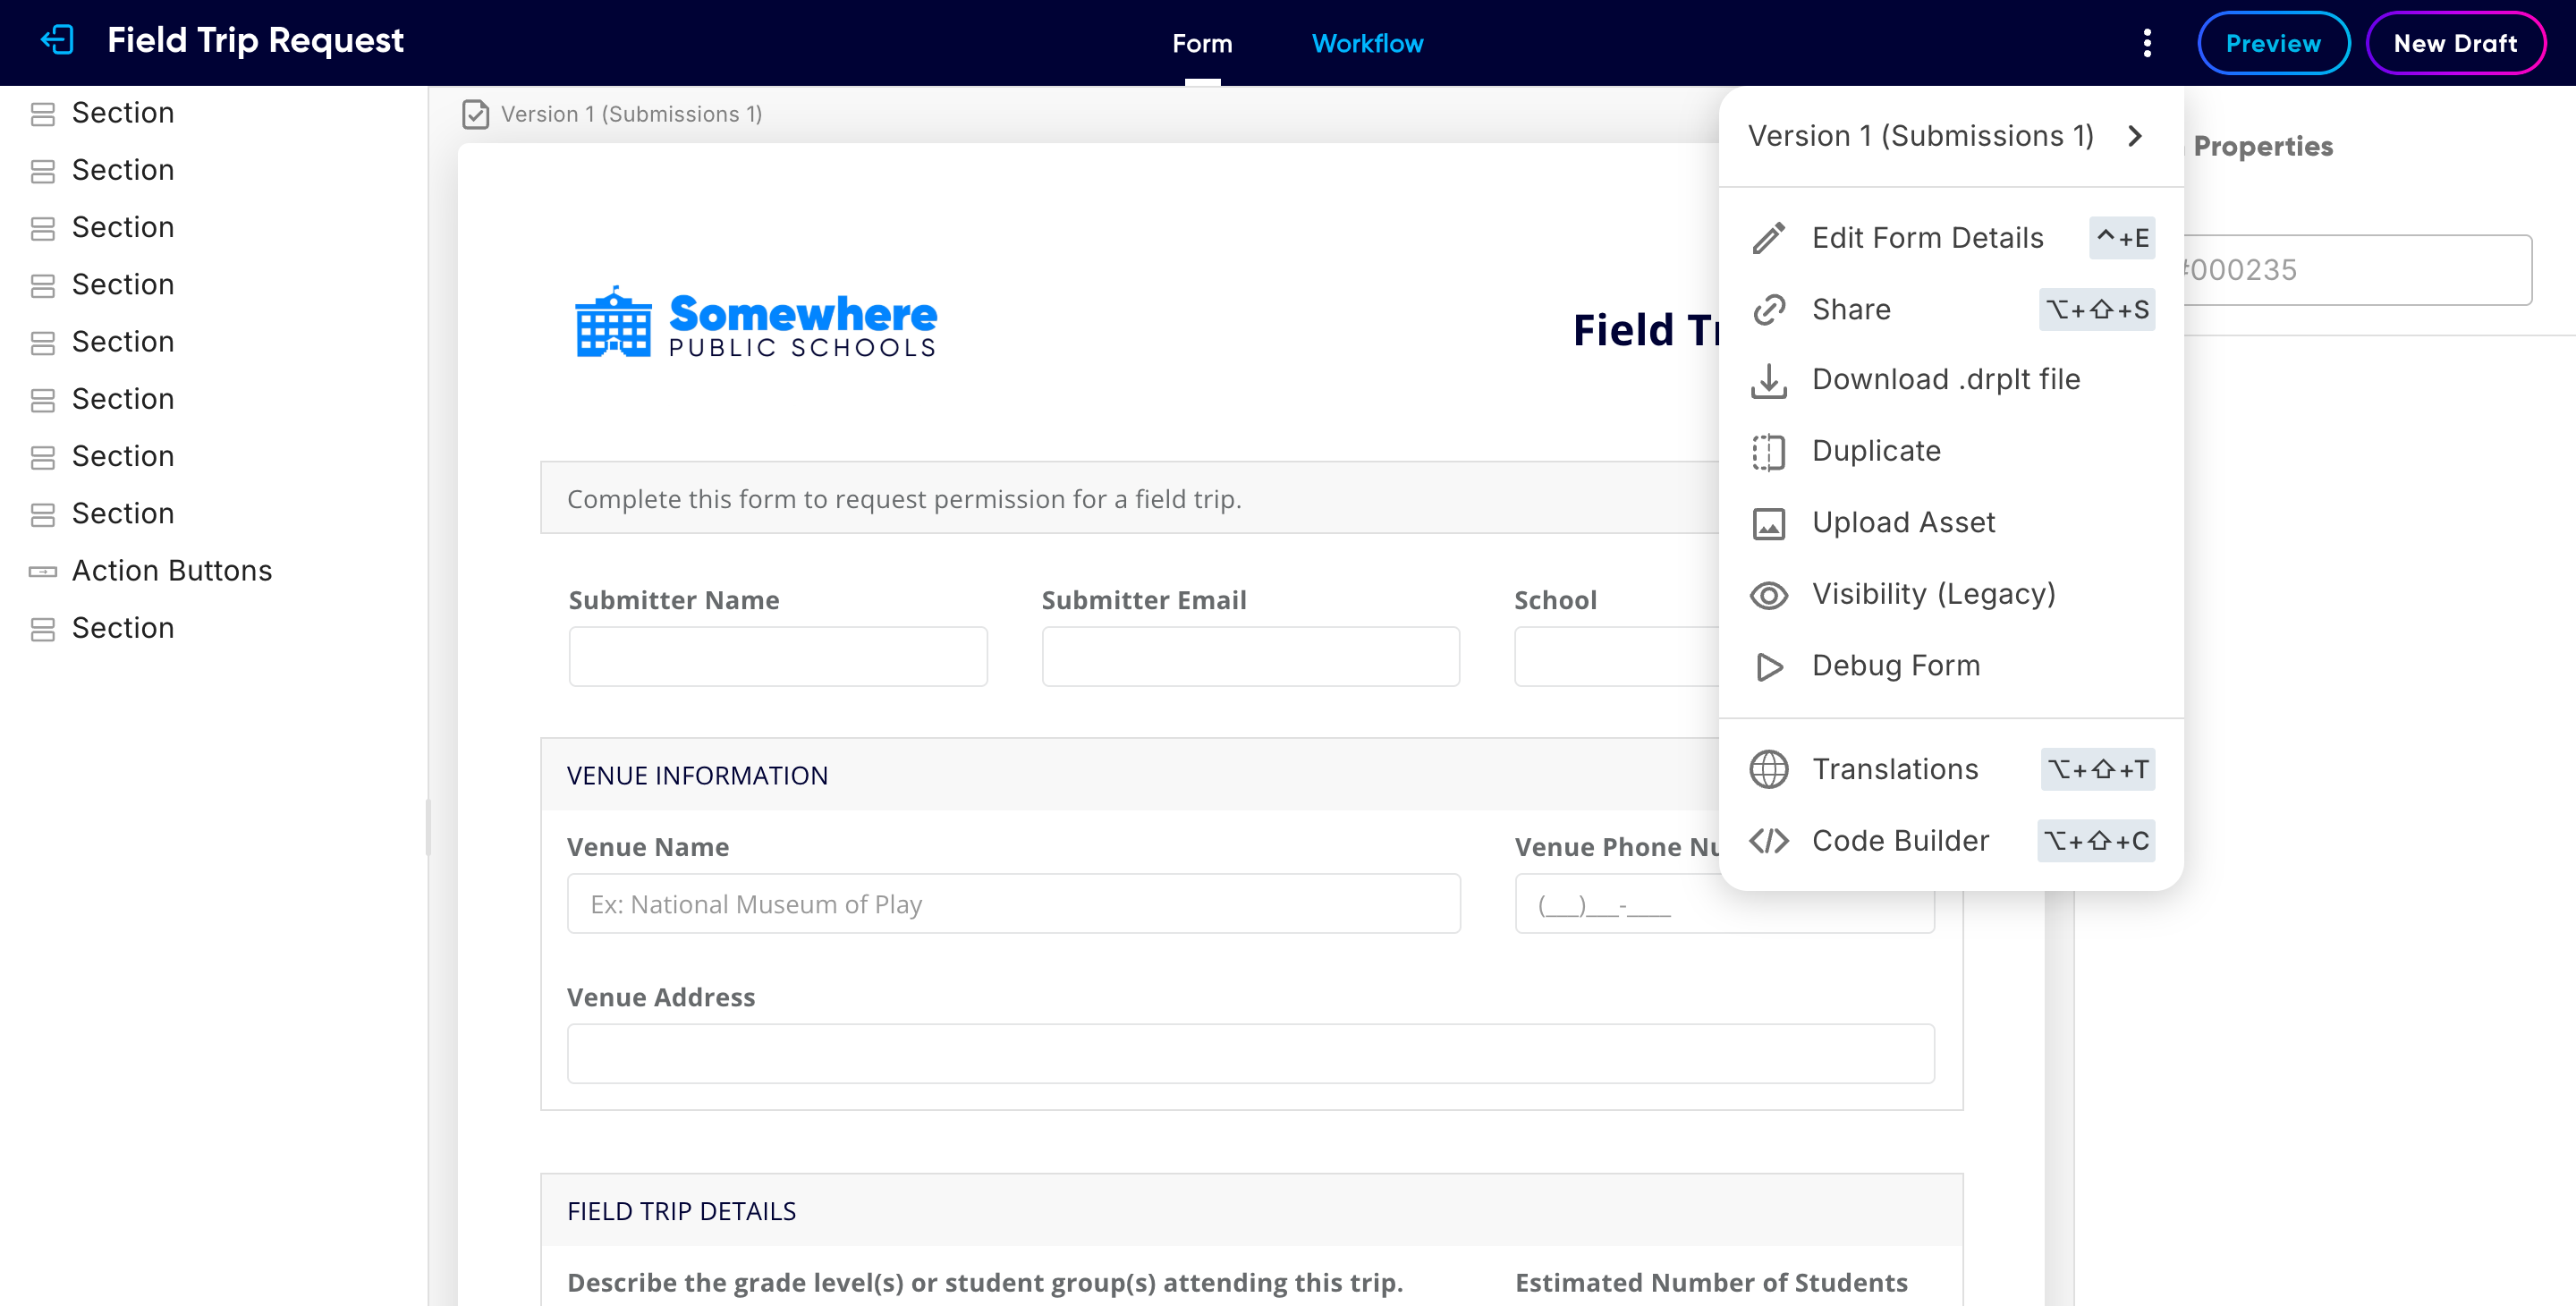Switch to the Workflow tab
The height and width of the screenshot is (1306, 2576).
coord(1367,43)
